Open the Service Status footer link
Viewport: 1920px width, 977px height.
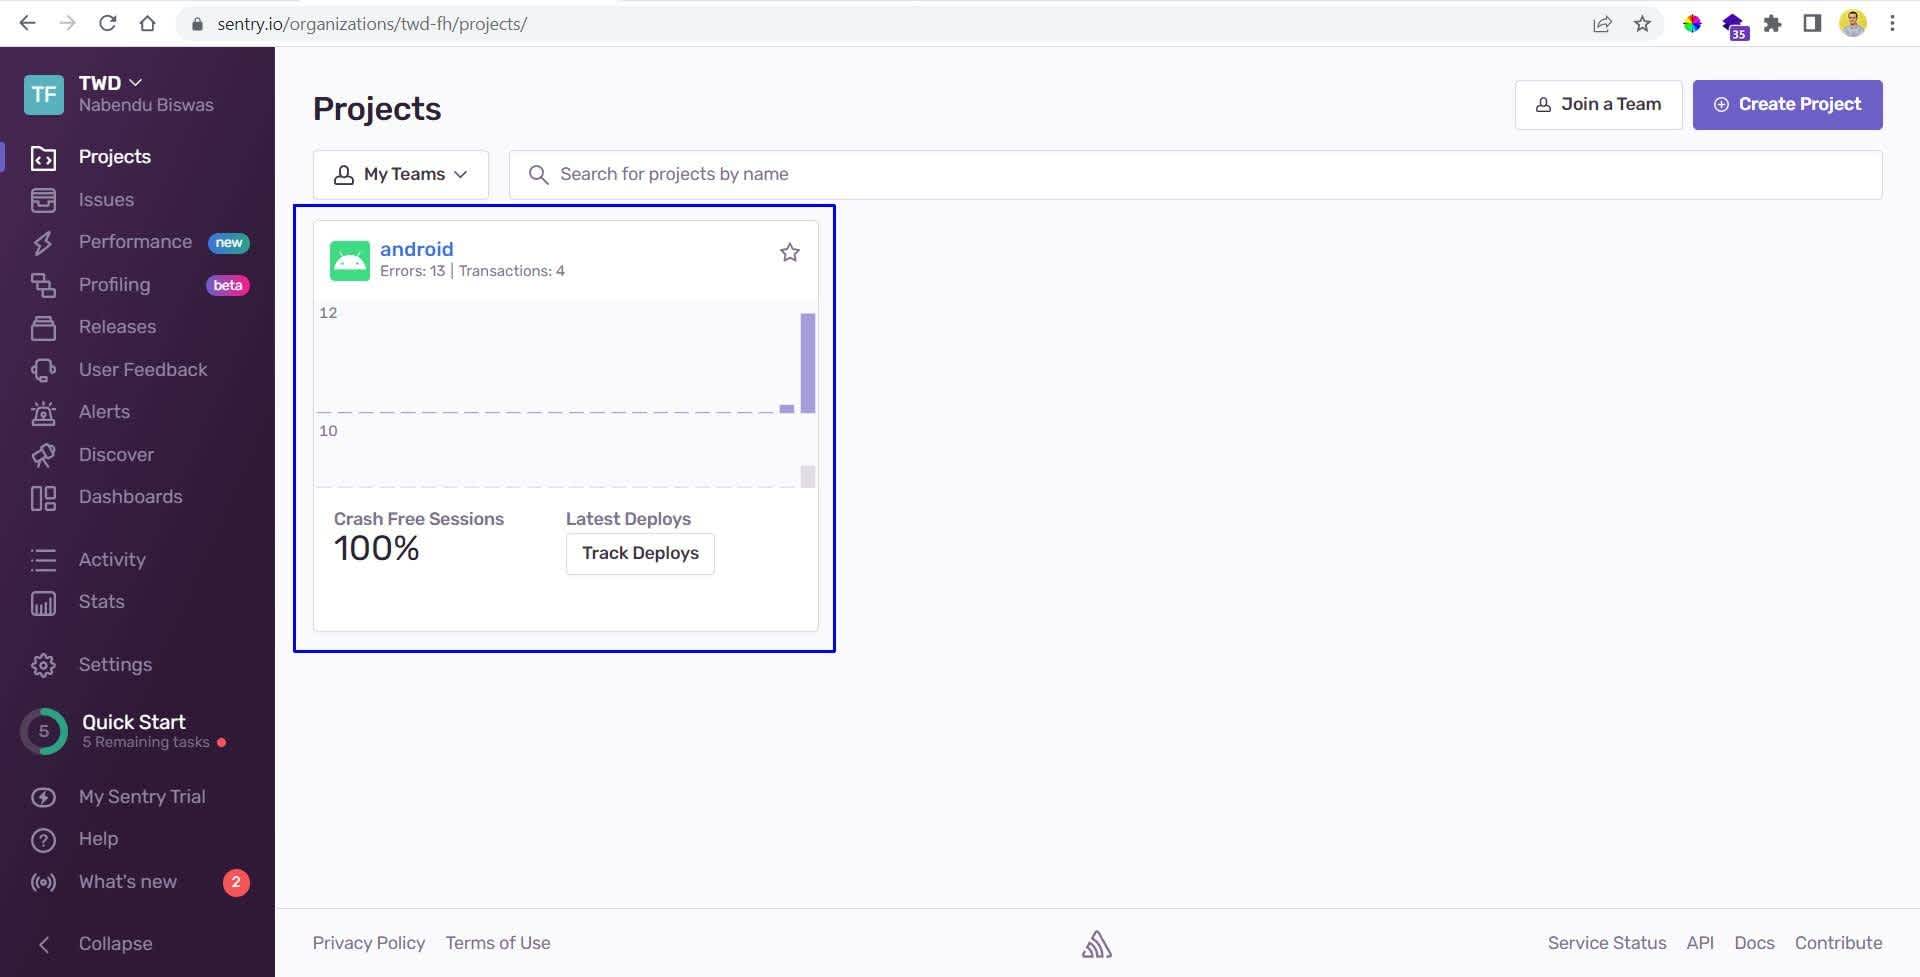pos(1607,943)
